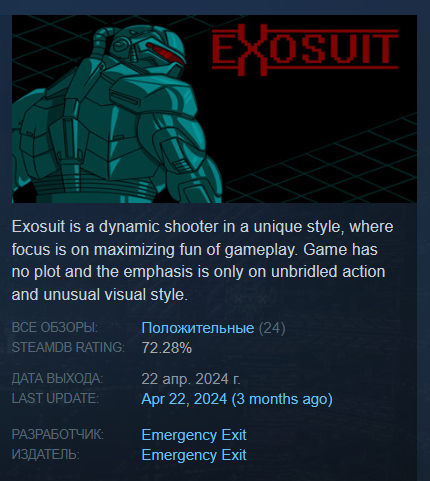
Task: Click the ИЗДАТЕЛЬ label
Action: point(46,454)
